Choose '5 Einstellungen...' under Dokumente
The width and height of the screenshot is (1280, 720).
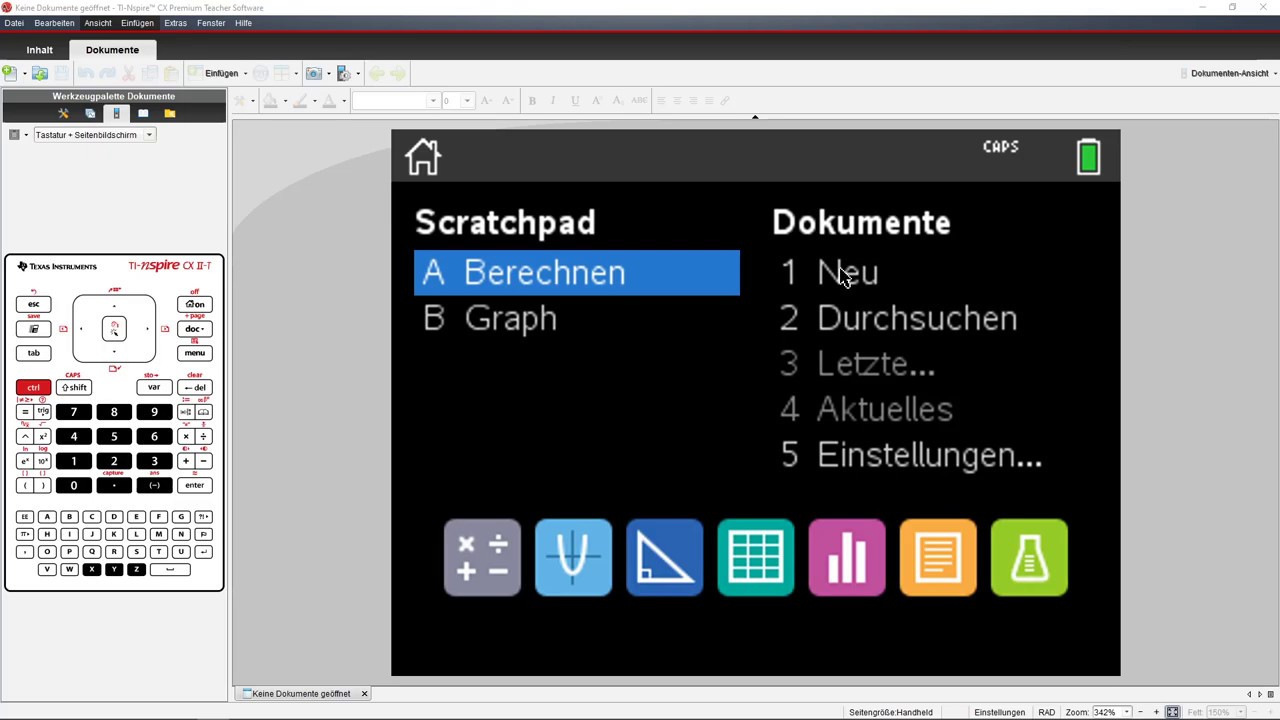pos(911,456)
